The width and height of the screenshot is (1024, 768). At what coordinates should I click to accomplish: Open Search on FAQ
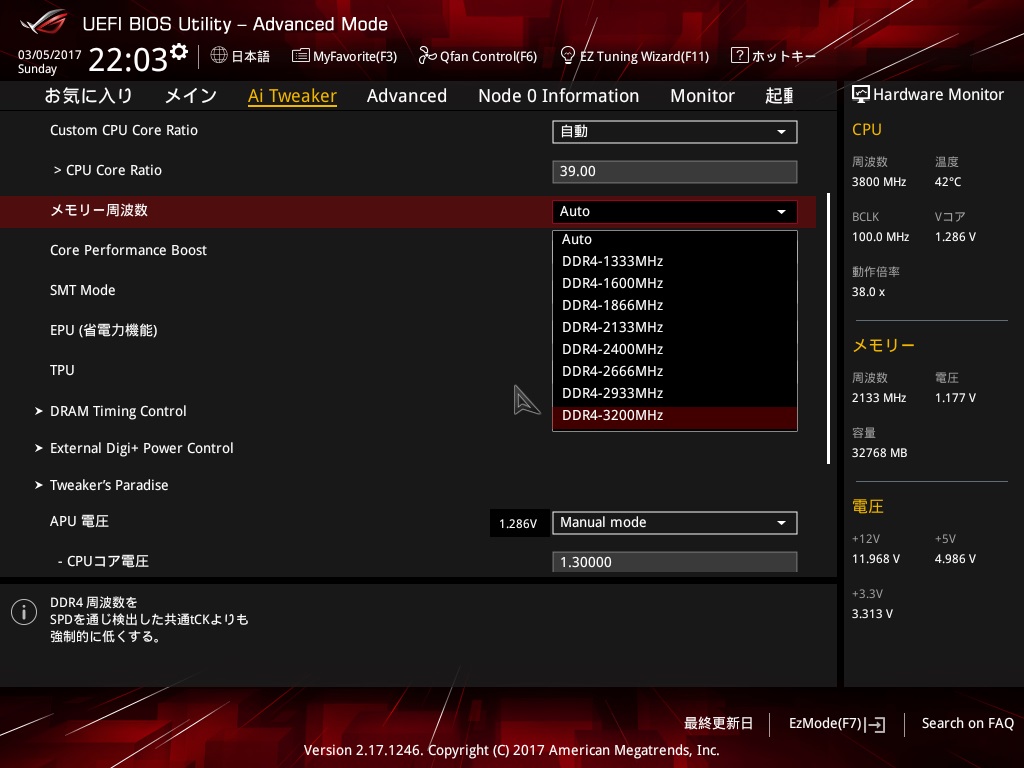[x=967, y=724]
